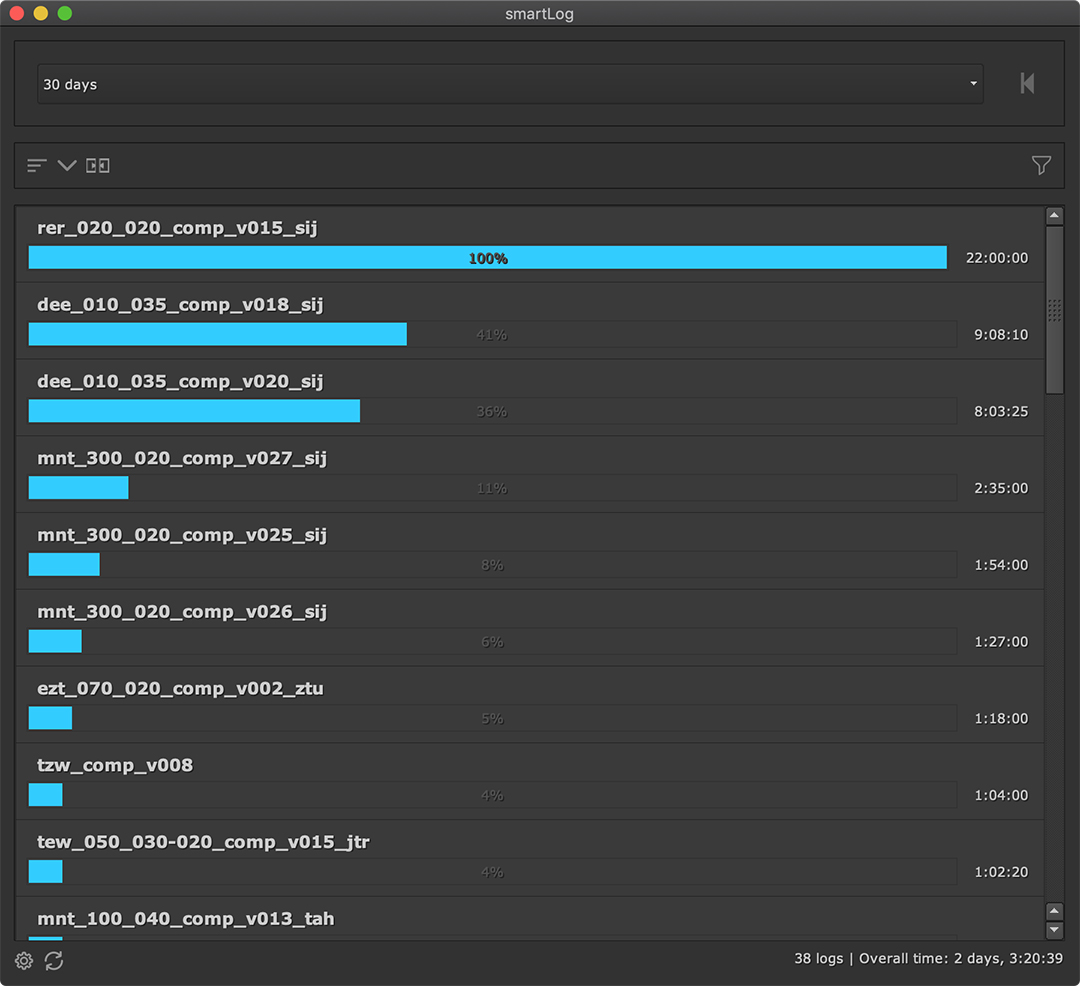Click the refresh logs icon
Viewport: 1080px width, 986px height.
[x=54, y=961]
